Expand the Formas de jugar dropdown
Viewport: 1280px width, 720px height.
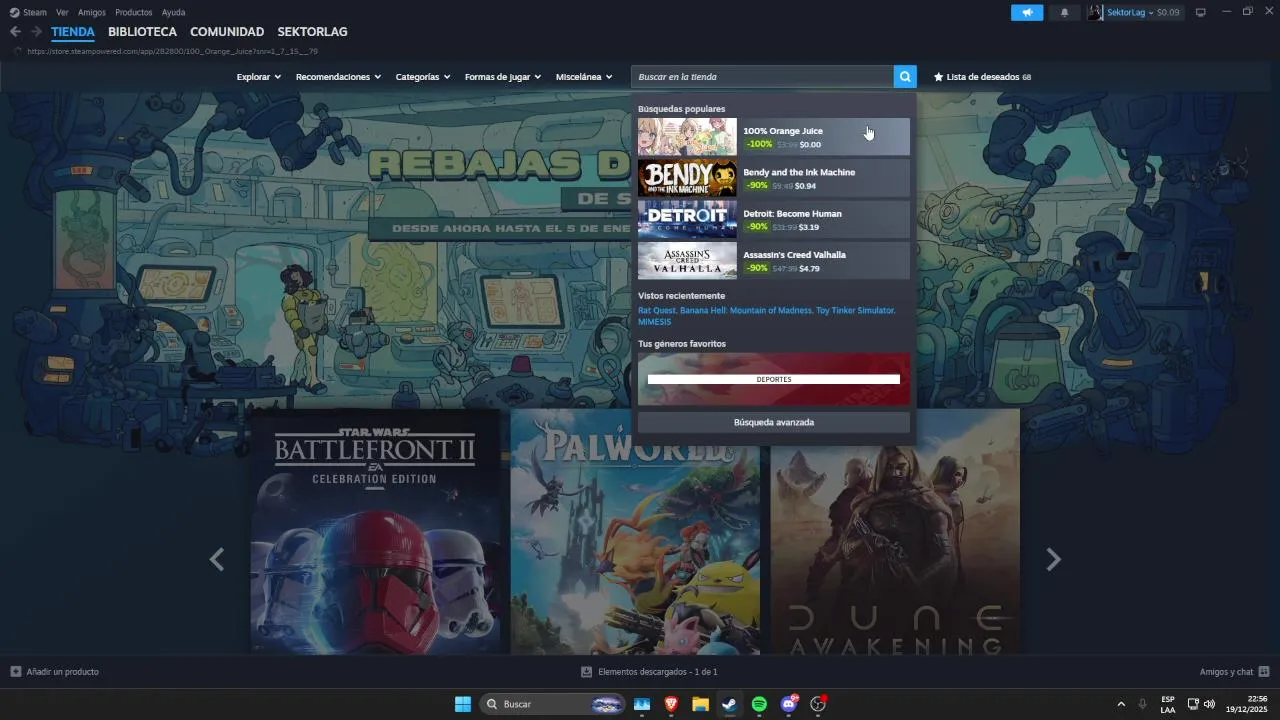coord(502,77)
